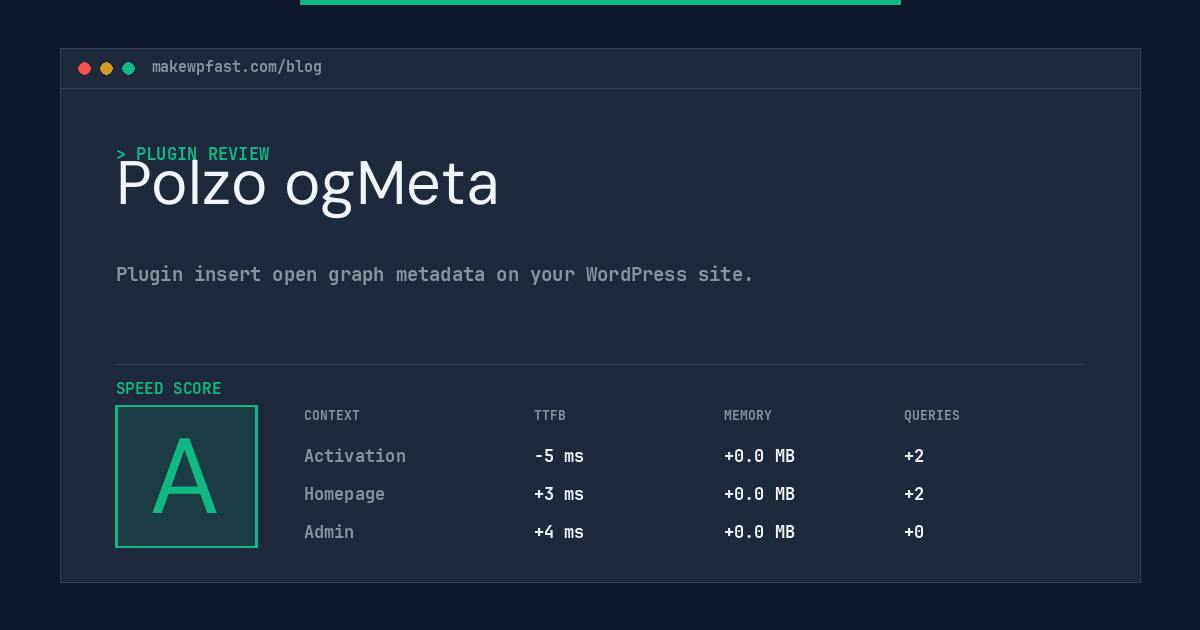Click the Admin queries +0 value
This screenshot has width=1200, height=630.
tap(914, 532)
